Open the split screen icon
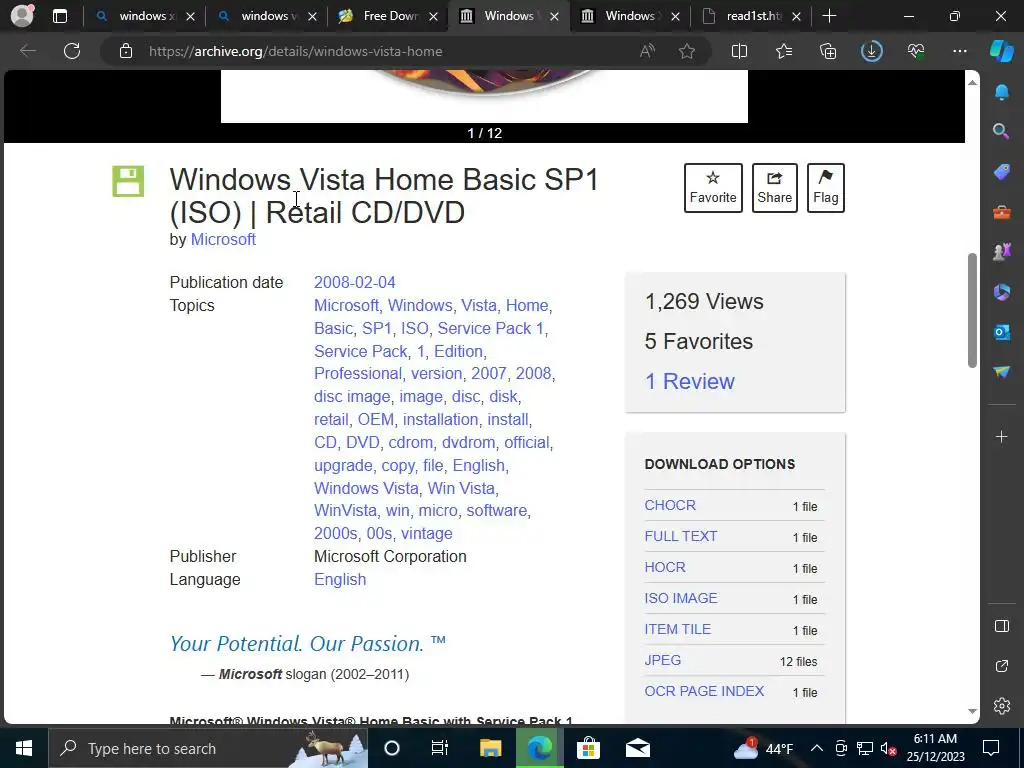This screenshot has height=768, width=1024. (739, 51)
